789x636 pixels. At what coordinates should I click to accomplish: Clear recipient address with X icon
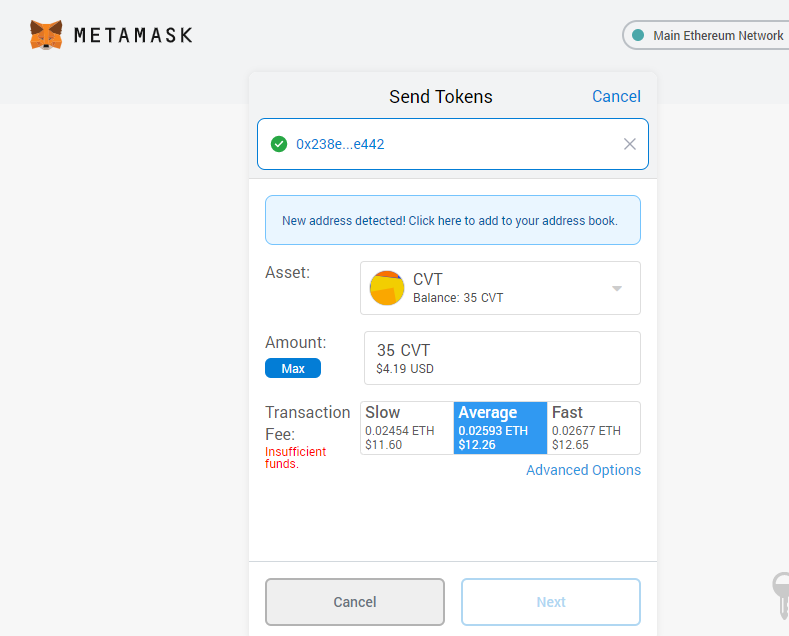pos(629,144)
